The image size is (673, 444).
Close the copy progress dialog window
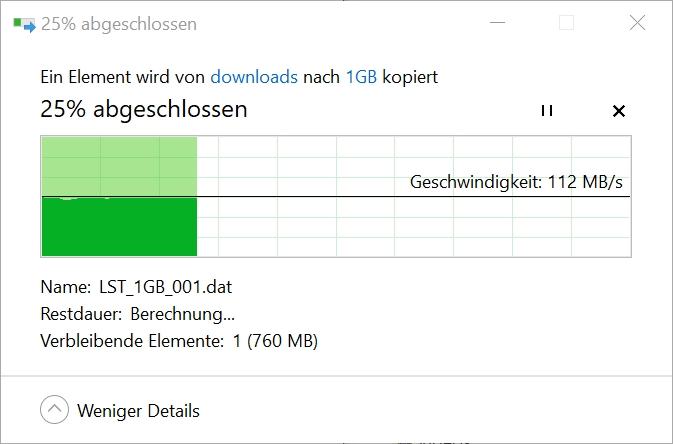(x=637, y=23)
